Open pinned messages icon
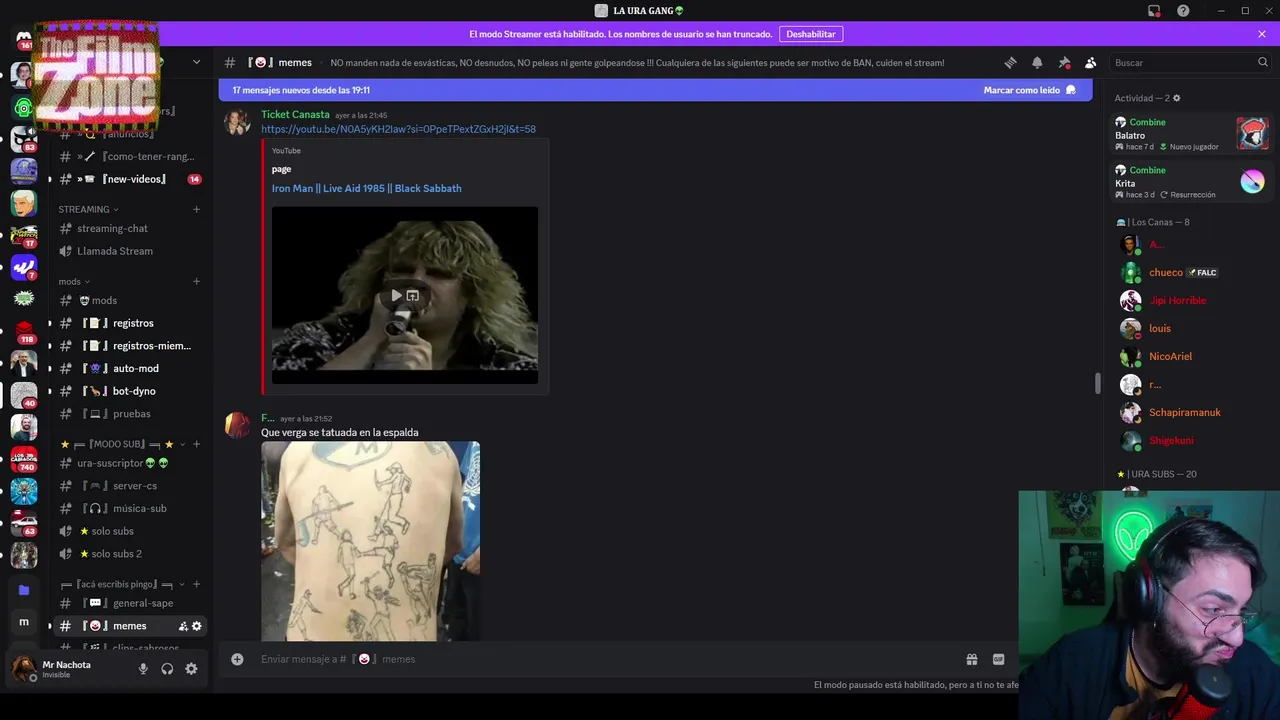 tap(1064, 62)
